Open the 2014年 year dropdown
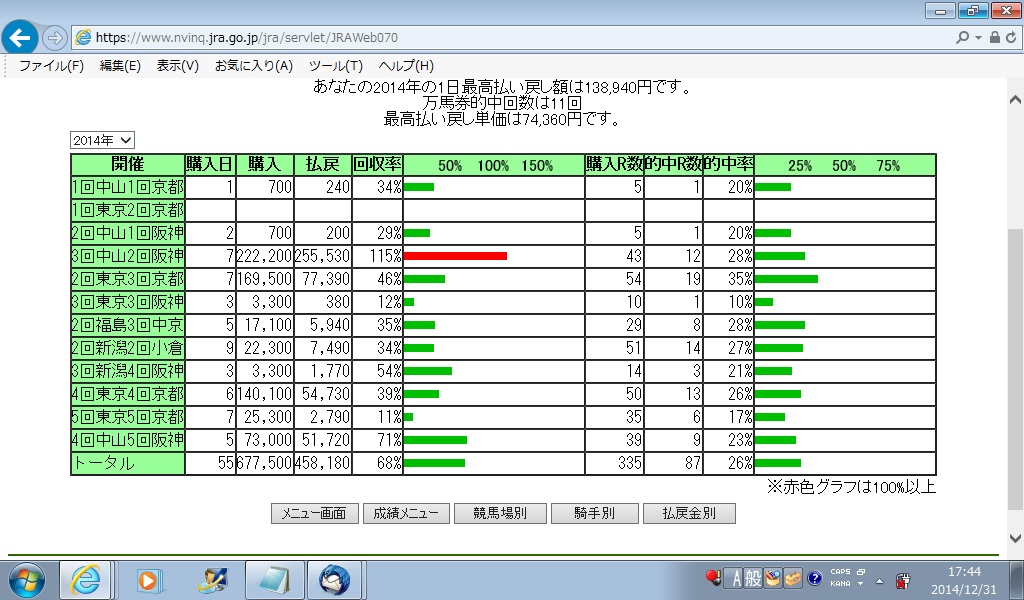 point(102,141)
